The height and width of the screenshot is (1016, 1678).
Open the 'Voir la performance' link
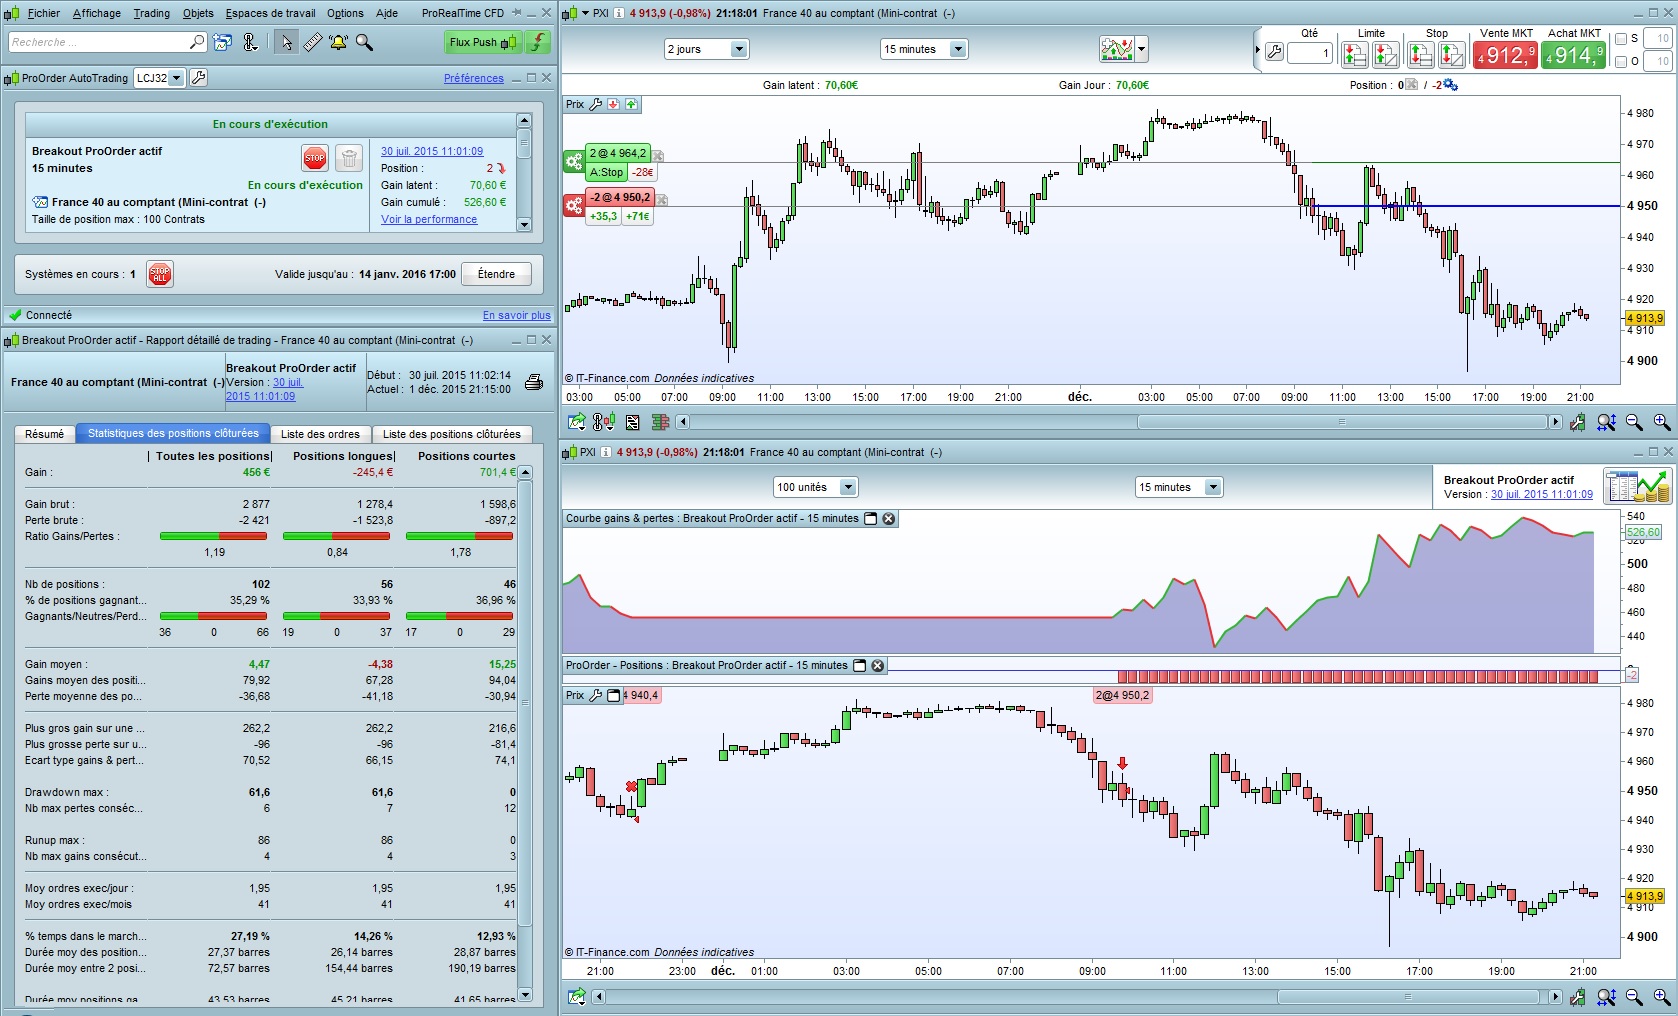coord(429,219)
